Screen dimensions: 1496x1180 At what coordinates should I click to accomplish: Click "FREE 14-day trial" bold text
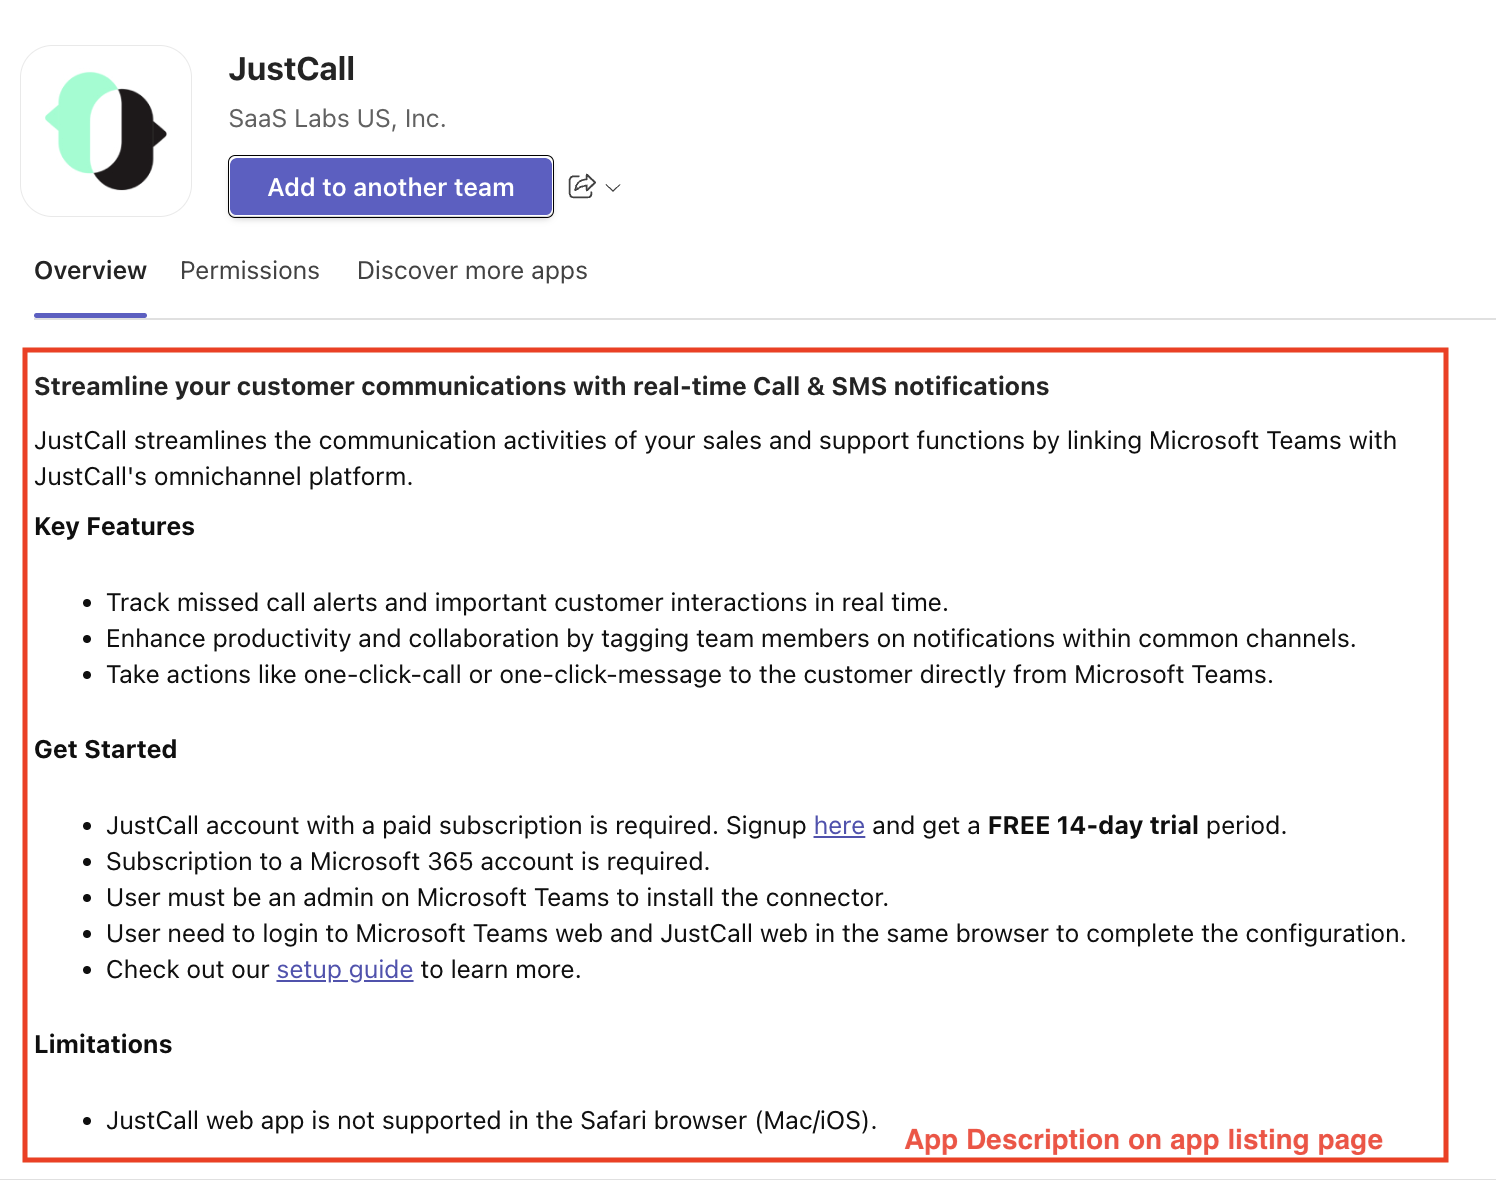click(x=1093, y=826)
